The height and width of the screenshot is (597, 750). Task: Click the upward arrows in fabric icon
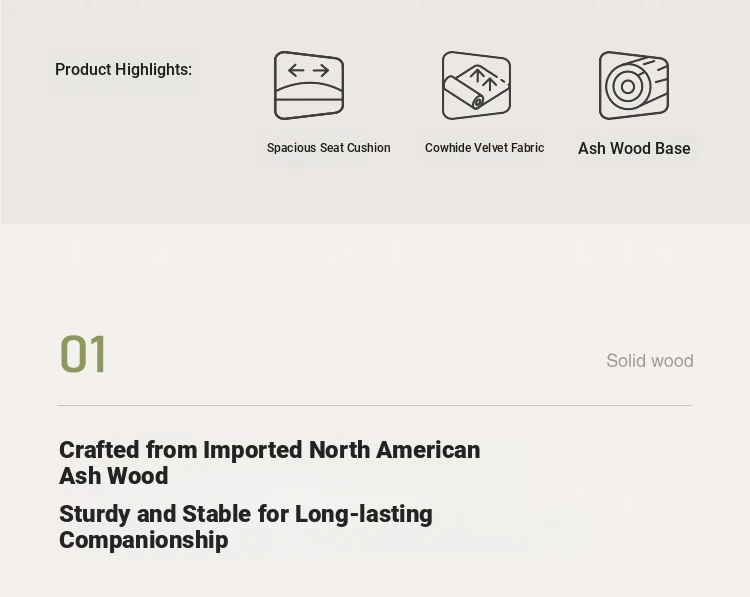[483, 79]
